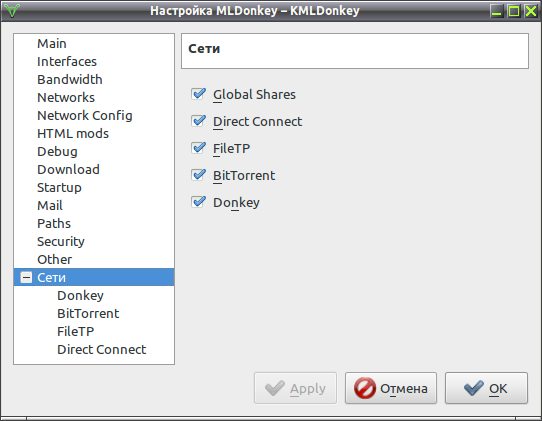Open FileTP sub-item under Сети
This screenshot has height=421, width=542.
click(75, 331)
